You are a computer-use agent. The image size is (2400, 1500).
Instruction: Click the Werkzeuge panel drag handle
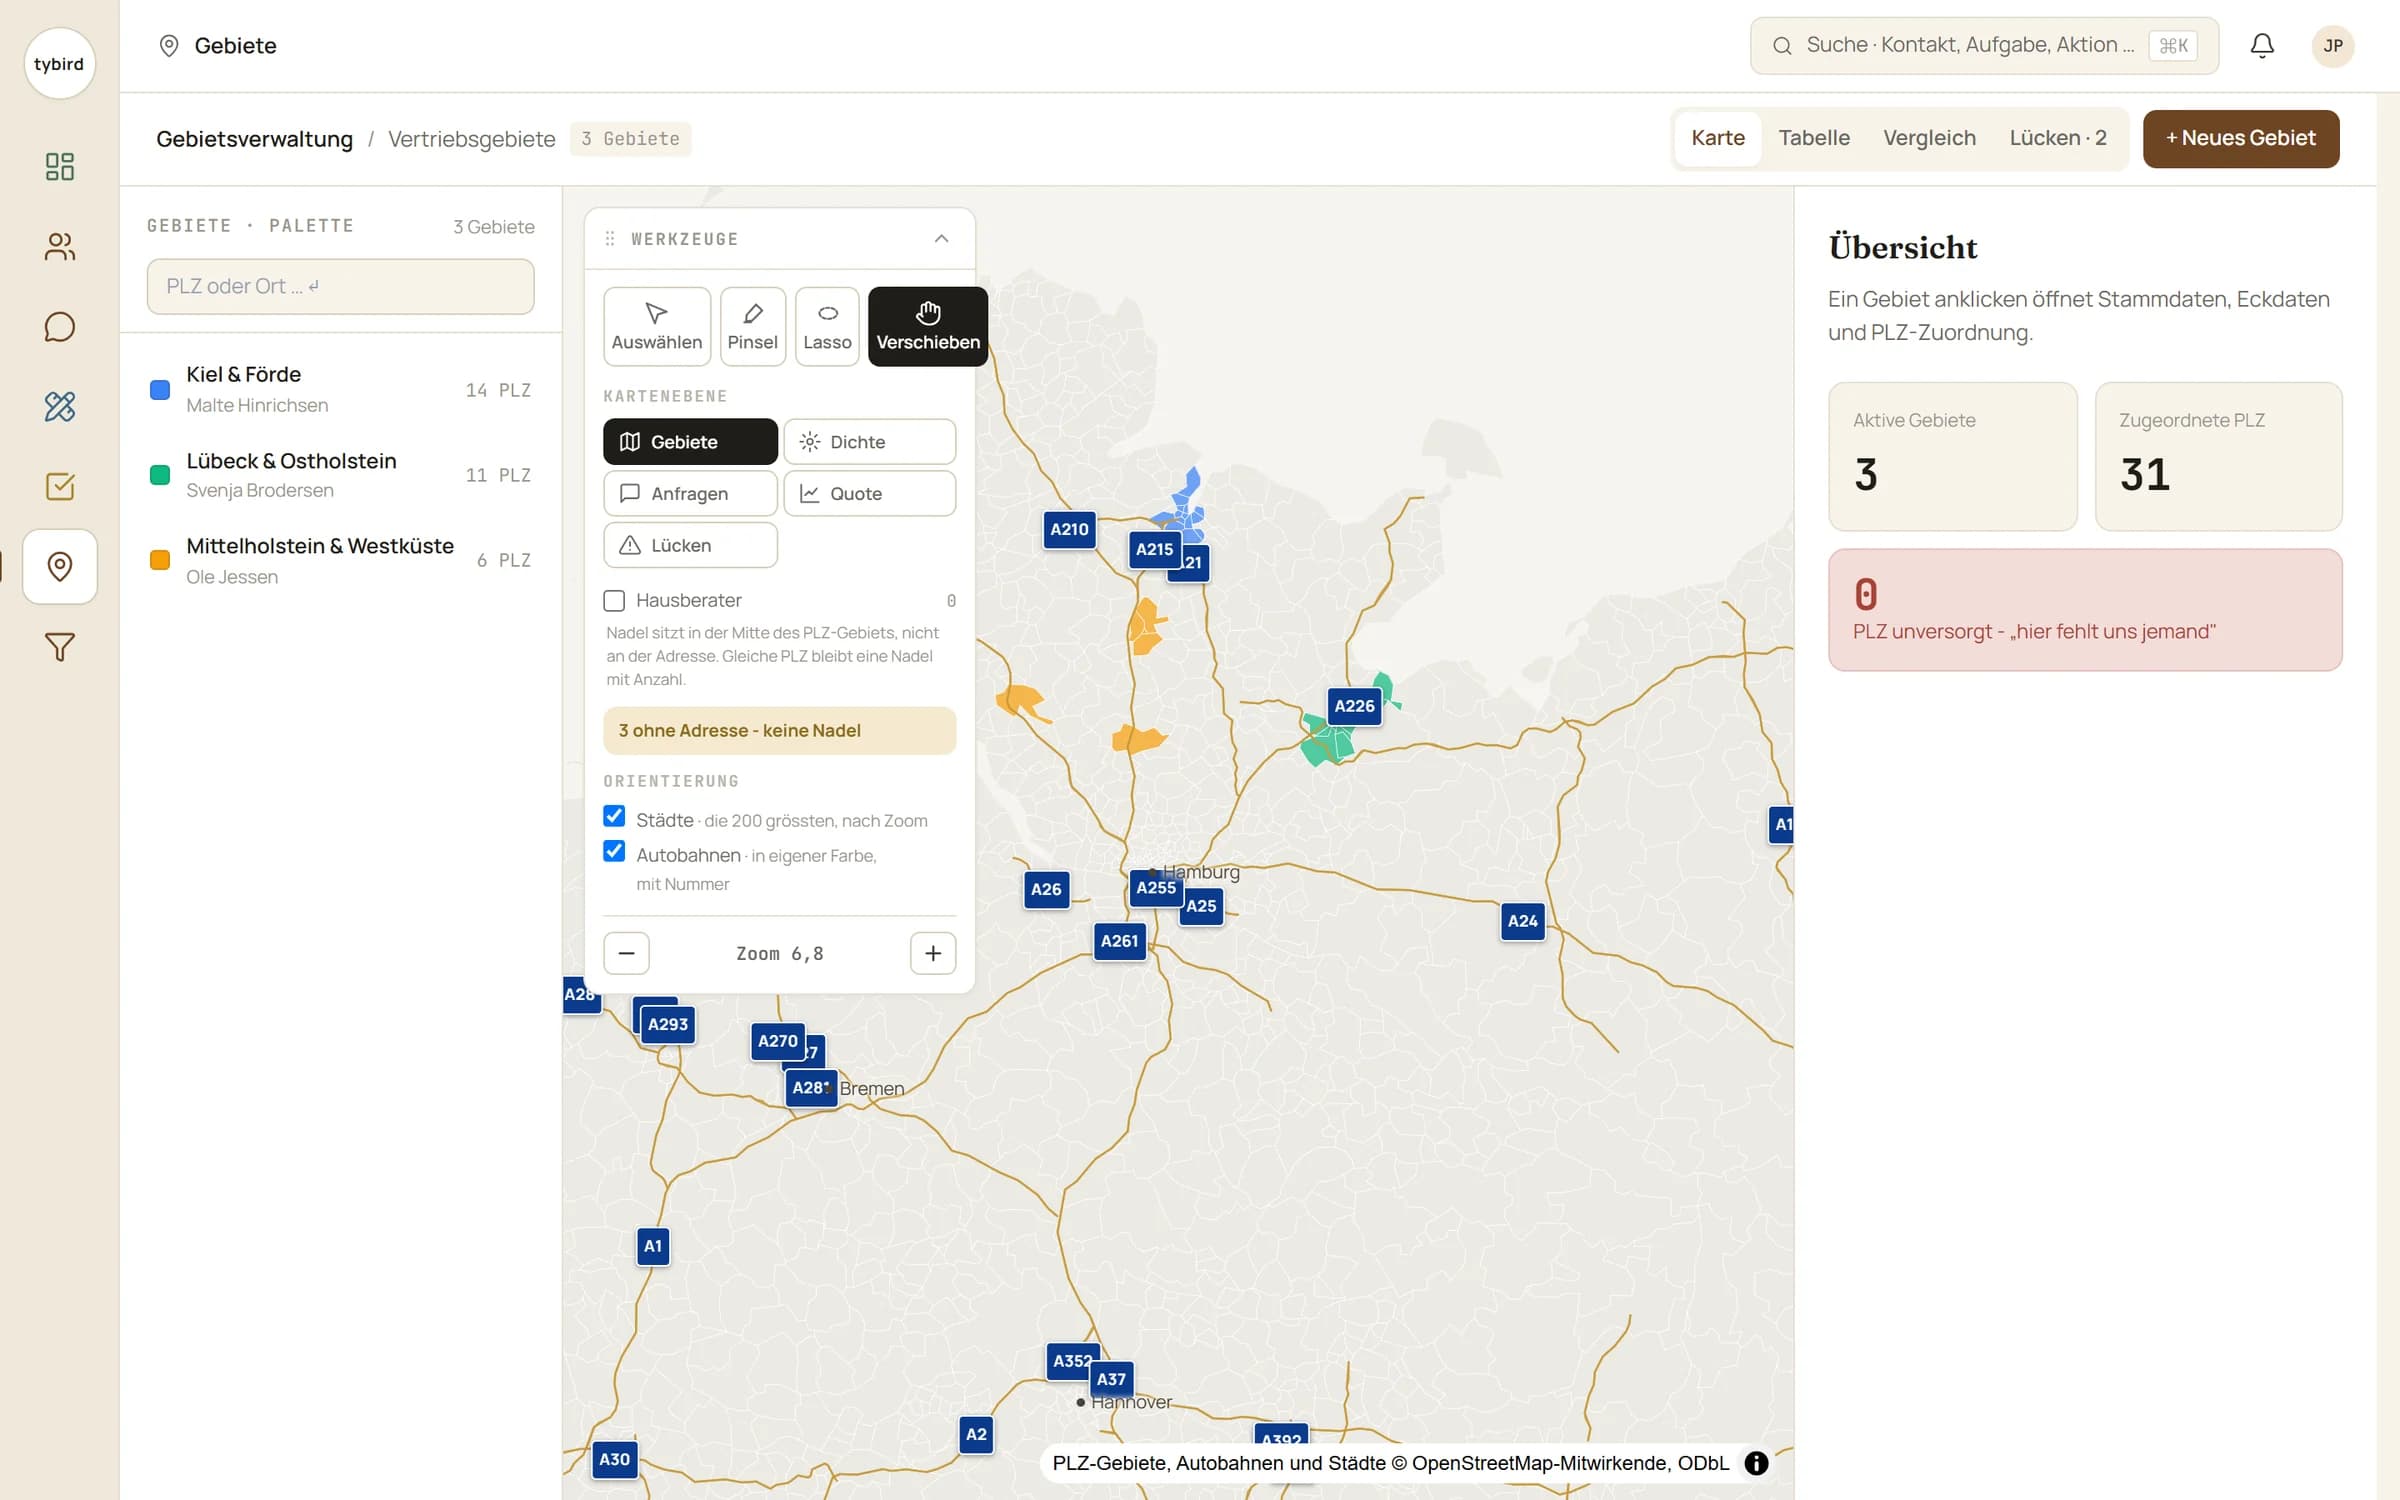pyautogui.click(x=610, y=239)
